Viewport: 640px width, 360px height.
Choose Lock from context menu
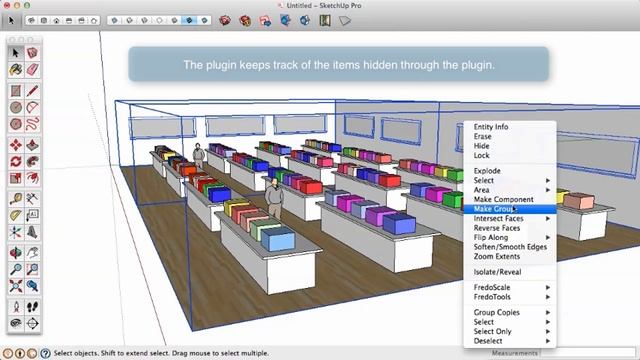pyautogui.click(x=510, y=155)
